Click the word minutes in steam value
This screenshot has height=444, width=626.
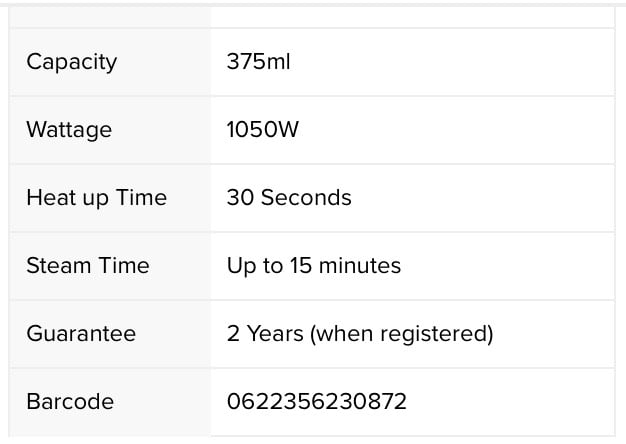pyautogui.click(x=360, y=266)
